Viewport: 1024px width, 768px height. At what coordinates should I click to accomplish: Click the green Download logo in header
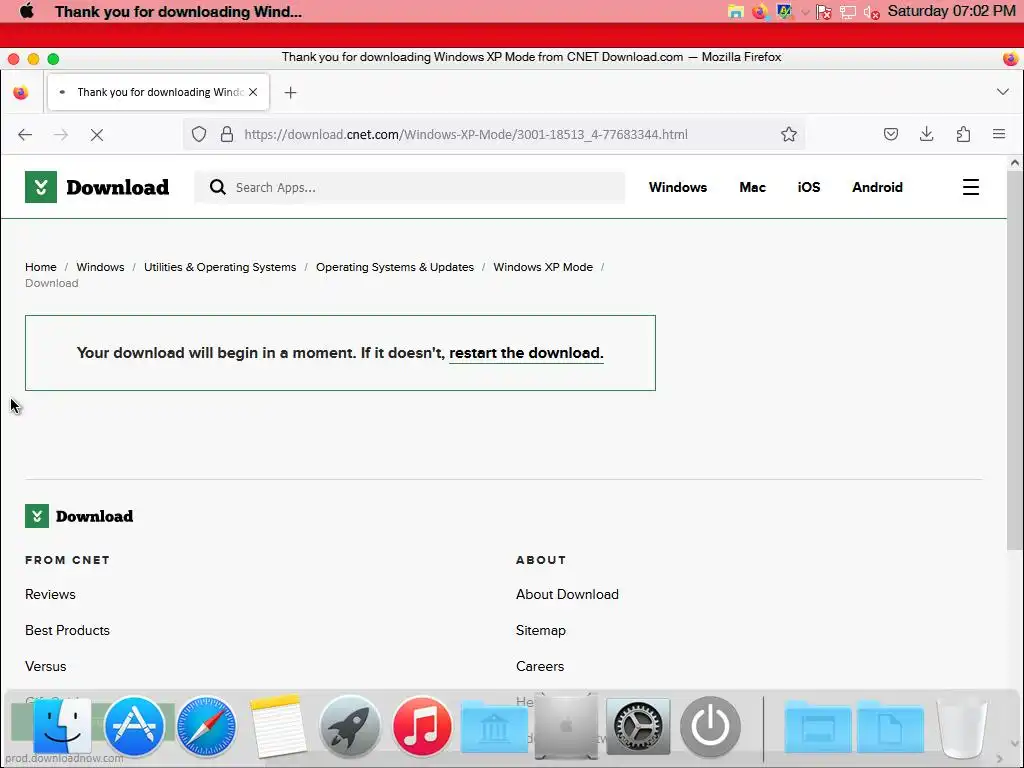pos(97,187)
